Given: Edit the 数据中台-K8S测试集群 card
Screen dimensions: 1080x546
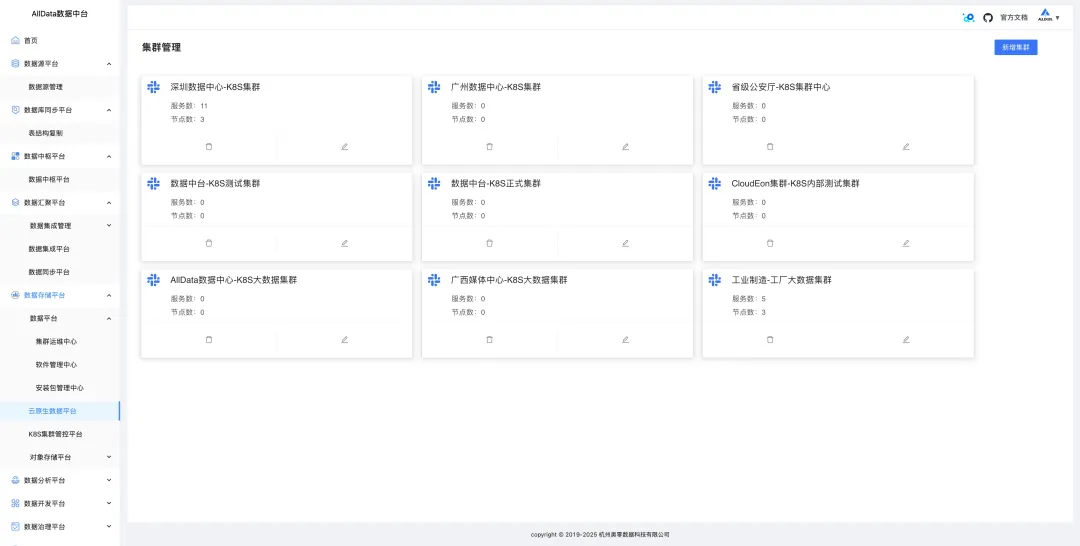Looking at the screenshot, I should 344,243.
